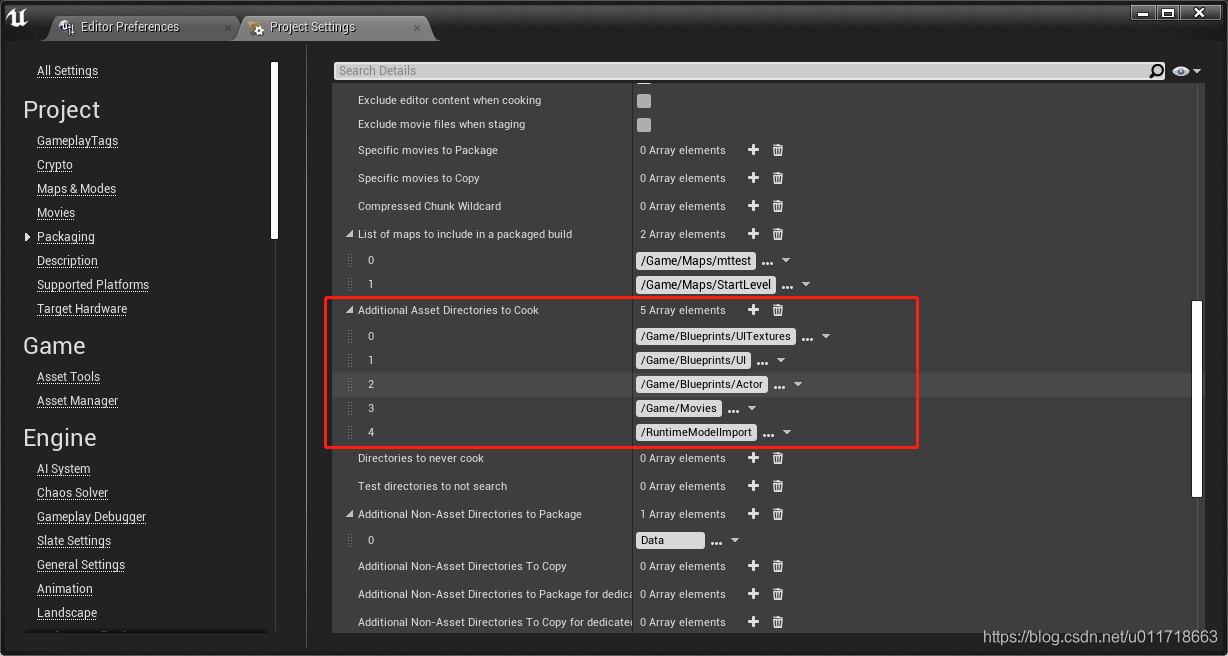
Task: Browse directory for the Data entry
Action: (x=716, y=542)
